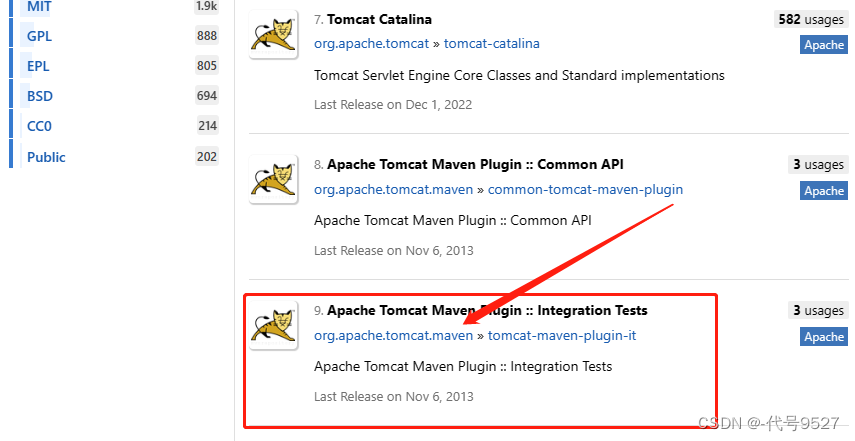Click the Common API Tomcat logo icon
The height and width of the screenshot is (441, 855).
click(273, 180)
